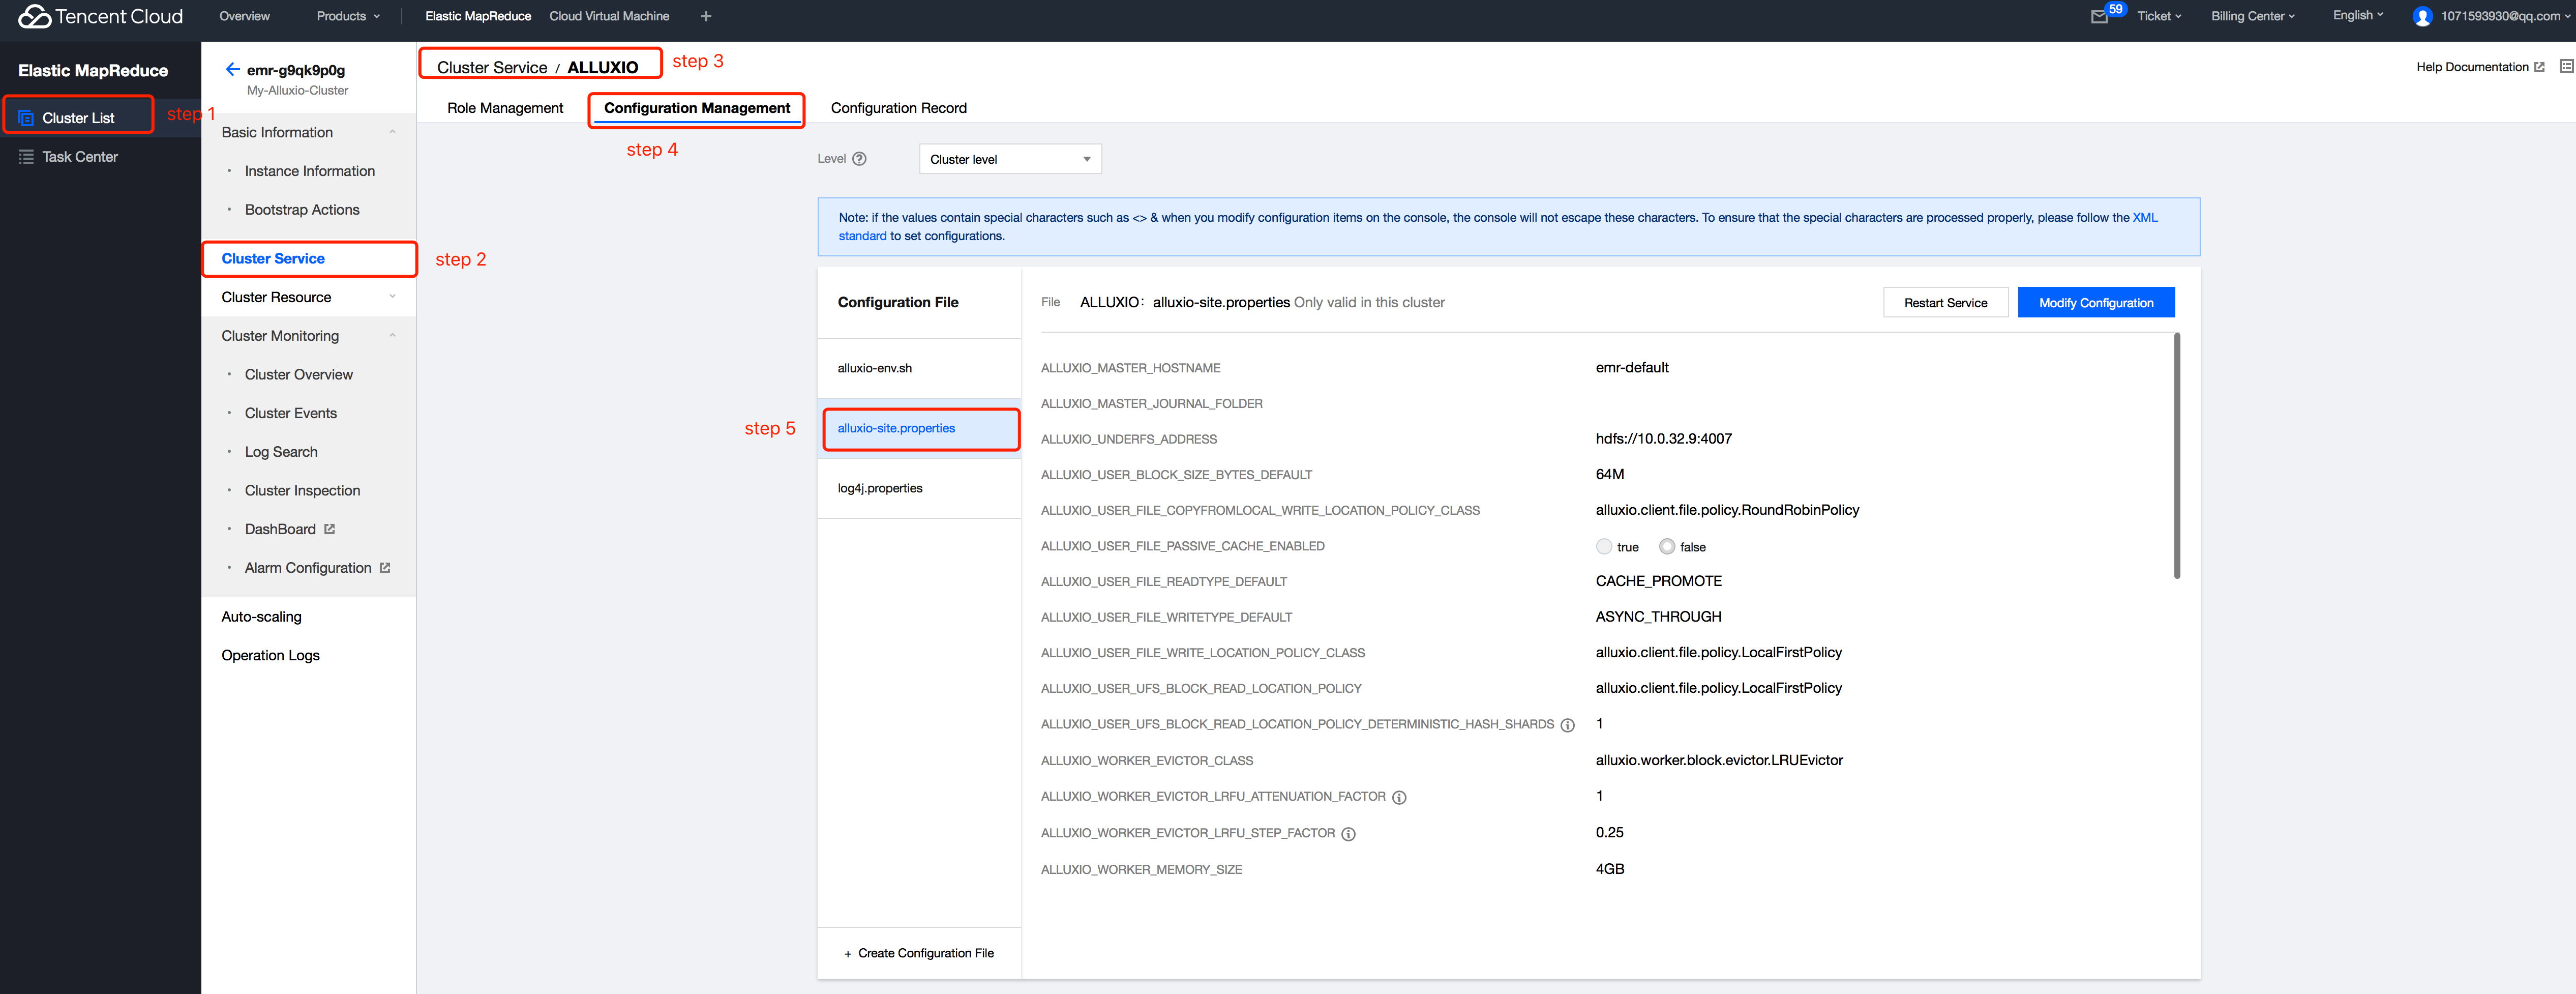Viewport: 2576px width, 994px height.
Task: Show info for DETERMINISTIC_HASH_SHARDS setting
Action: 1567,725
